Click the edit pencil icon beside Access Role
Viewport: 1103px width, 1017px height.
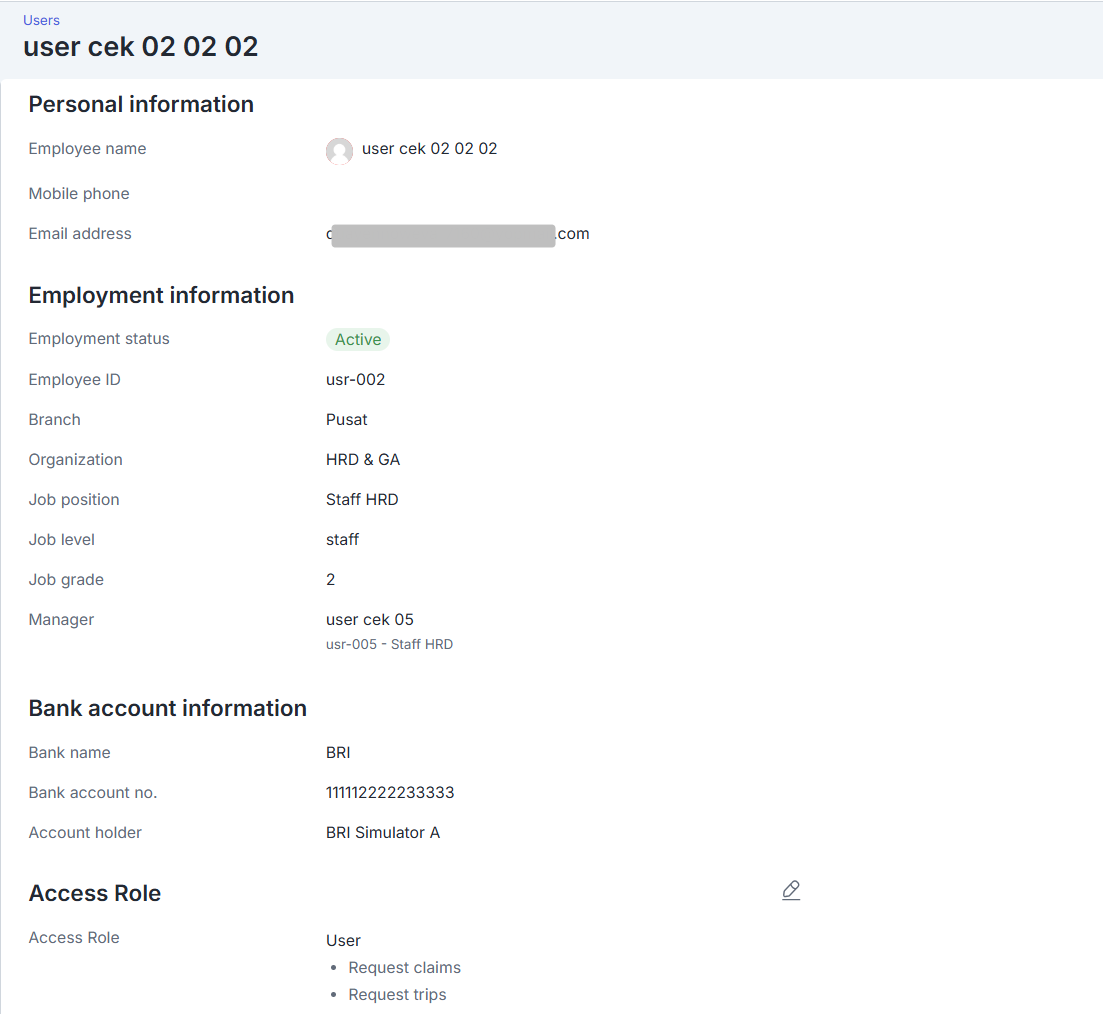(791, 890)
